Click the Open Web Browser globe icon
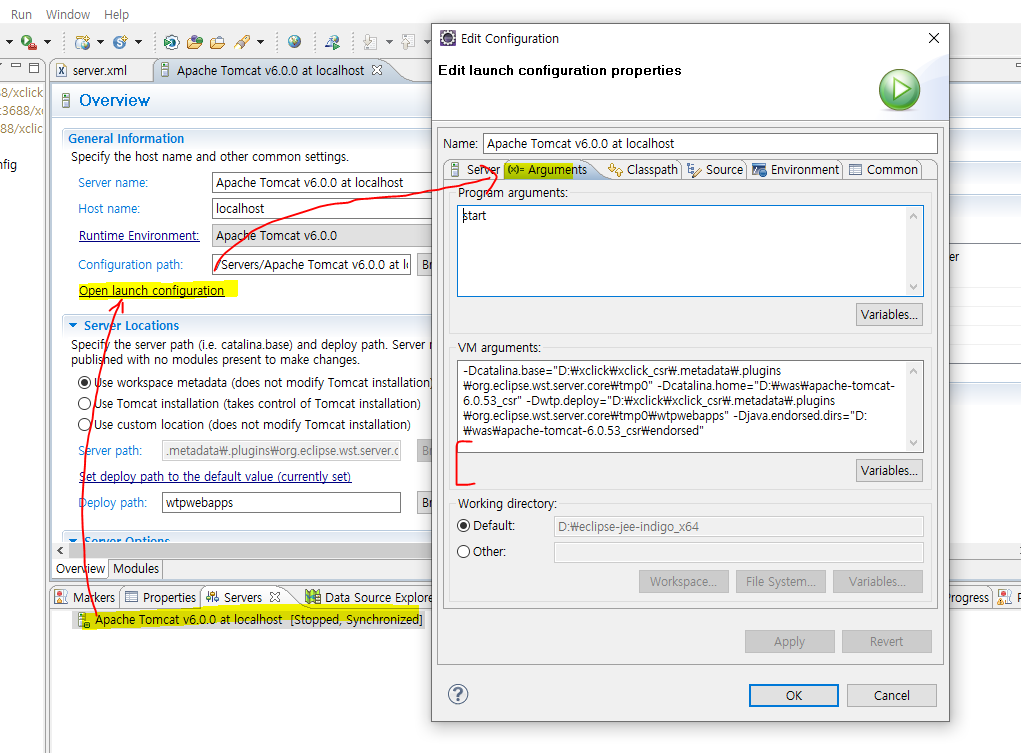Screen dimensions: 1021x753 [x=294, y=42]
